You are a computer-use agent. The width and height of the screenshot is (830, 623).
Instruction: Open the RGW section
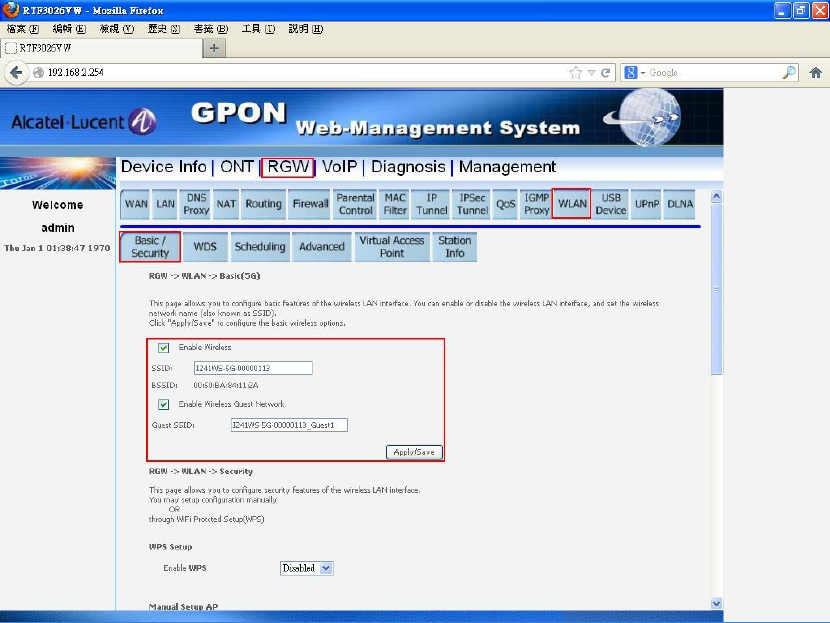coord(288,167)
